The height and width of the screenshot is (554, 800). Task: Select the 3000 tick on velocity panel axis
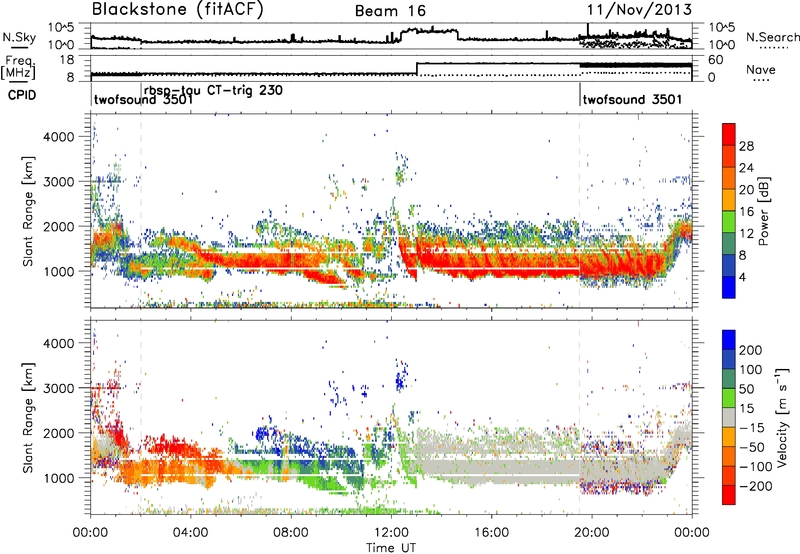pyautogui.click(x=58, y=388)
